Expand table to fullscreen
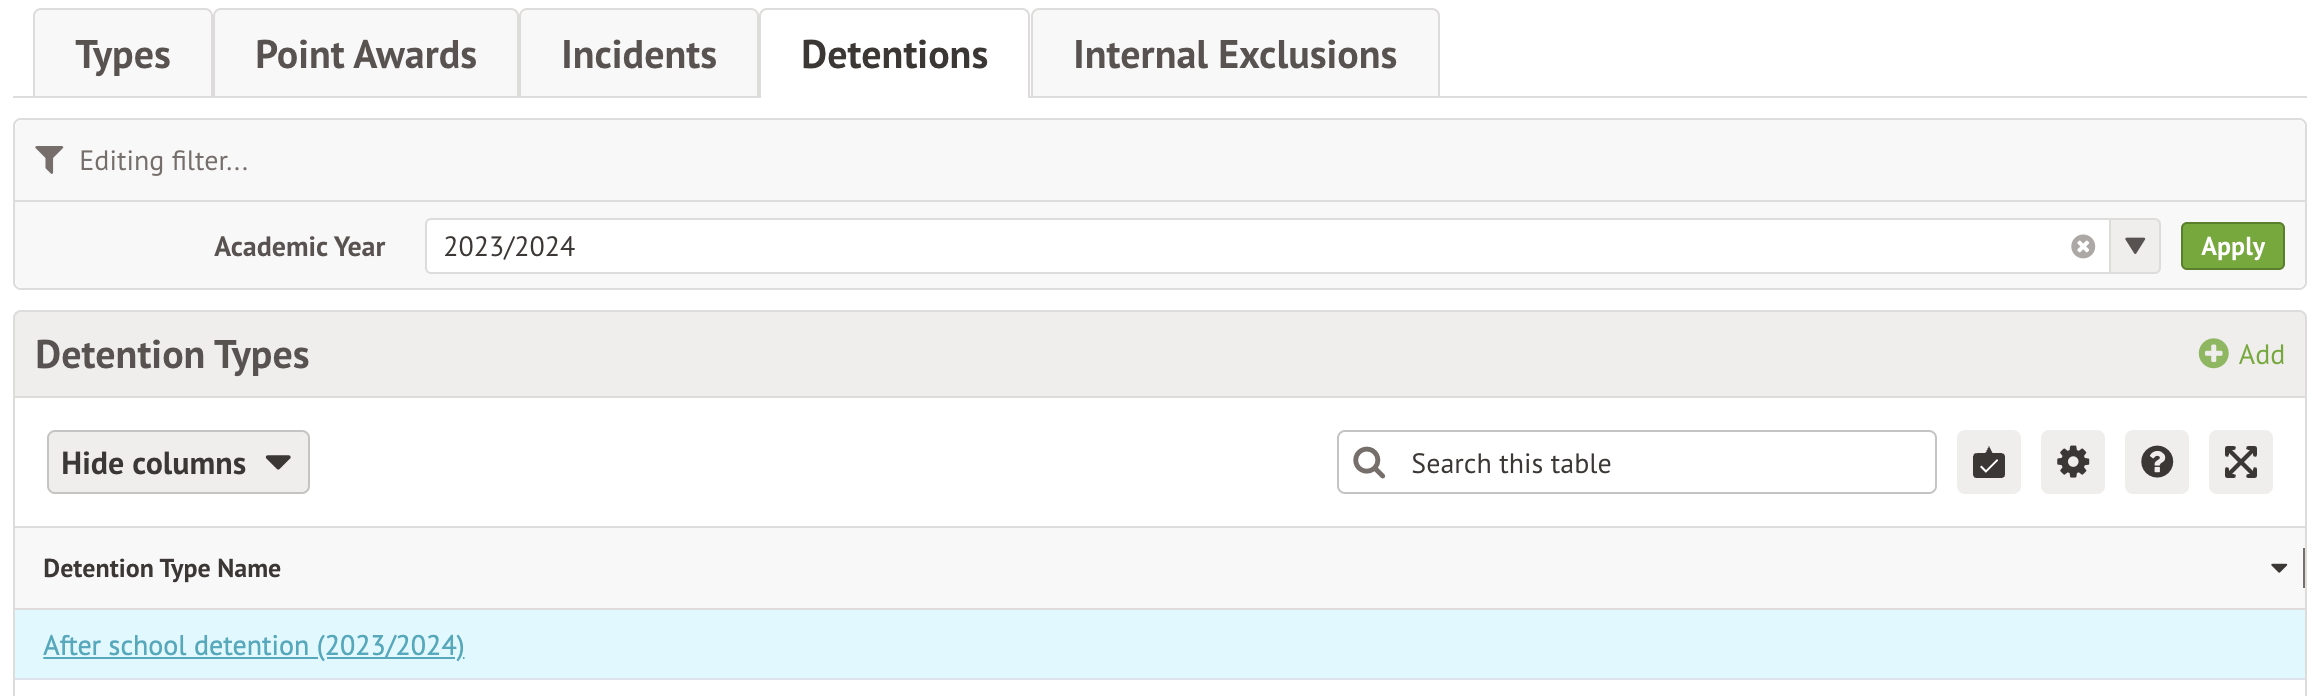The height and width of the screenshot is (696, 2324). click(x=2240, y=463)
